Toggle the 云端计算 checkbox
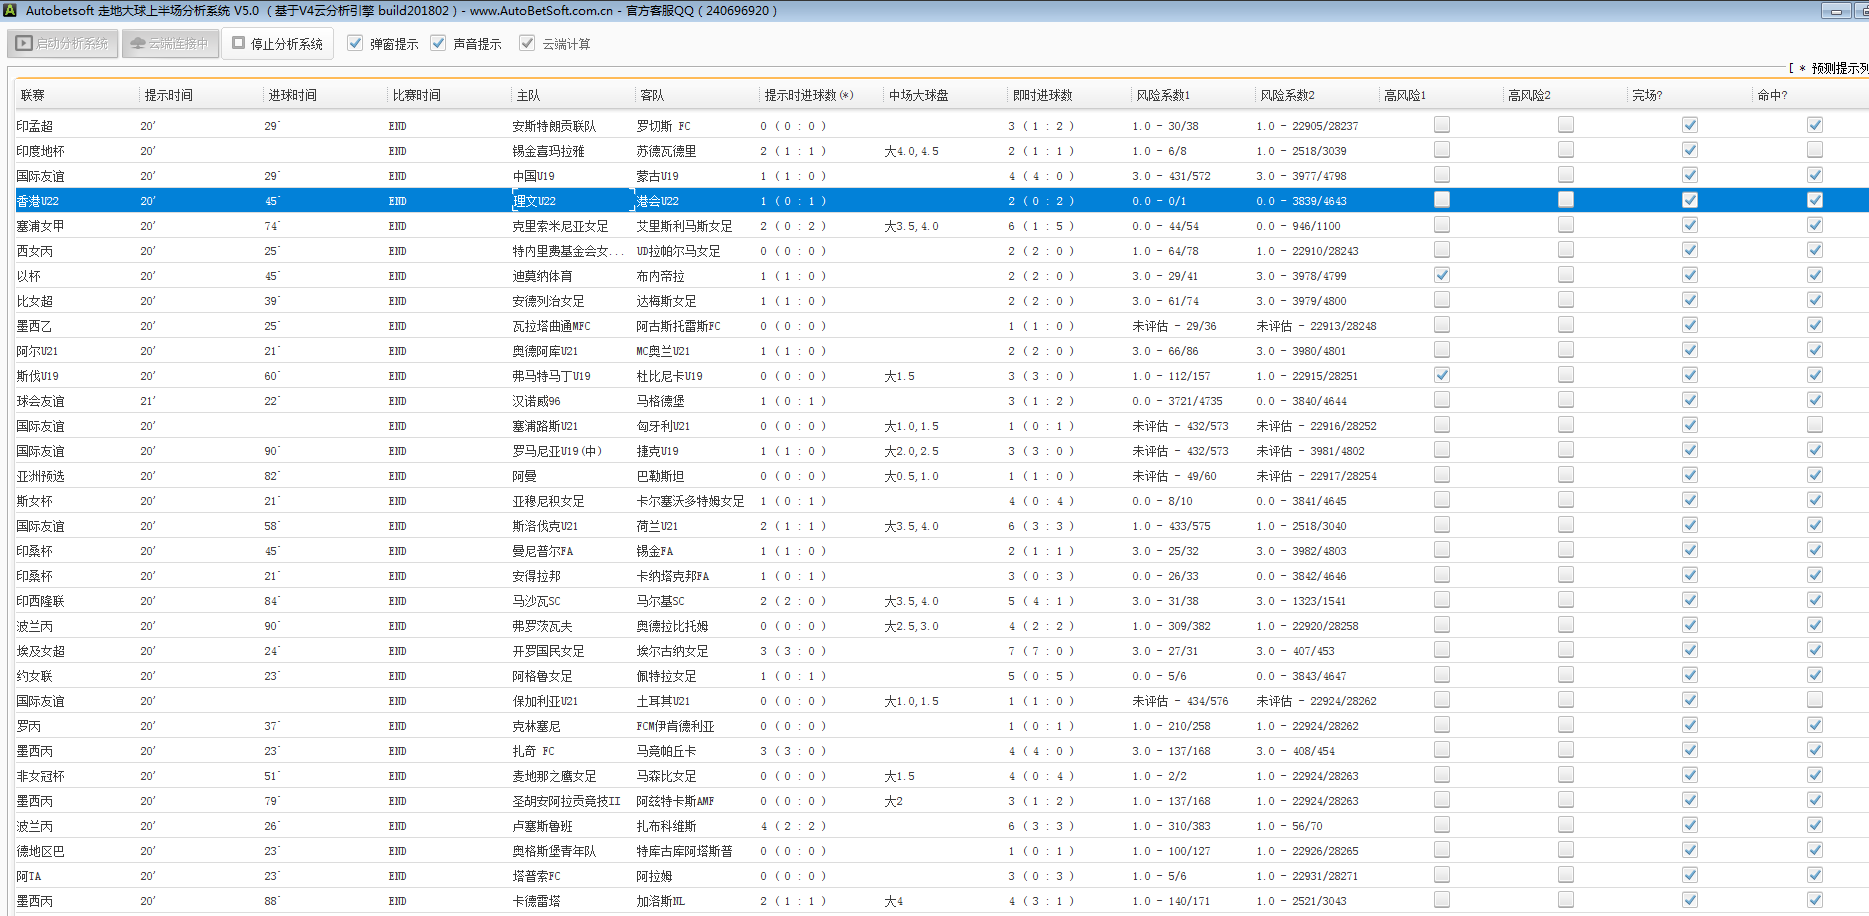1869x916 pixels. 527,43
